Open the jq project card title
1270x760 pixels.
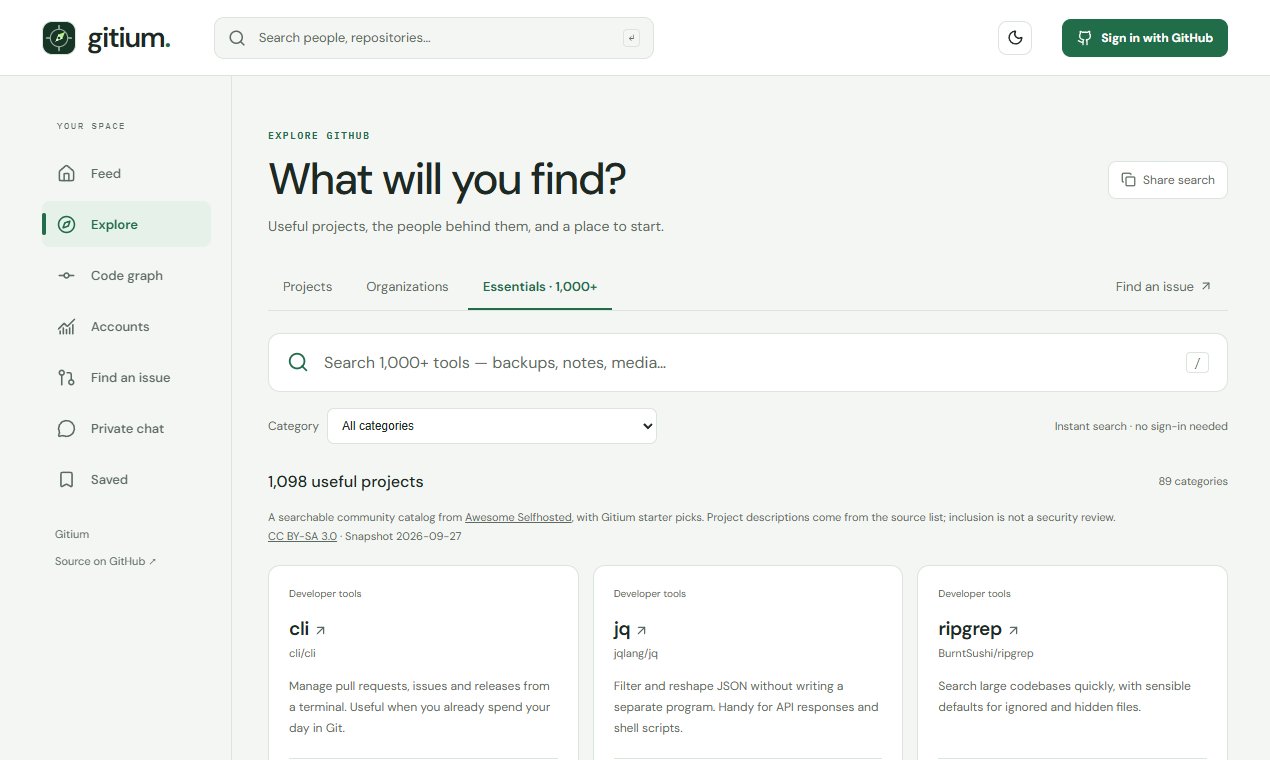click(x=621, y=628)
